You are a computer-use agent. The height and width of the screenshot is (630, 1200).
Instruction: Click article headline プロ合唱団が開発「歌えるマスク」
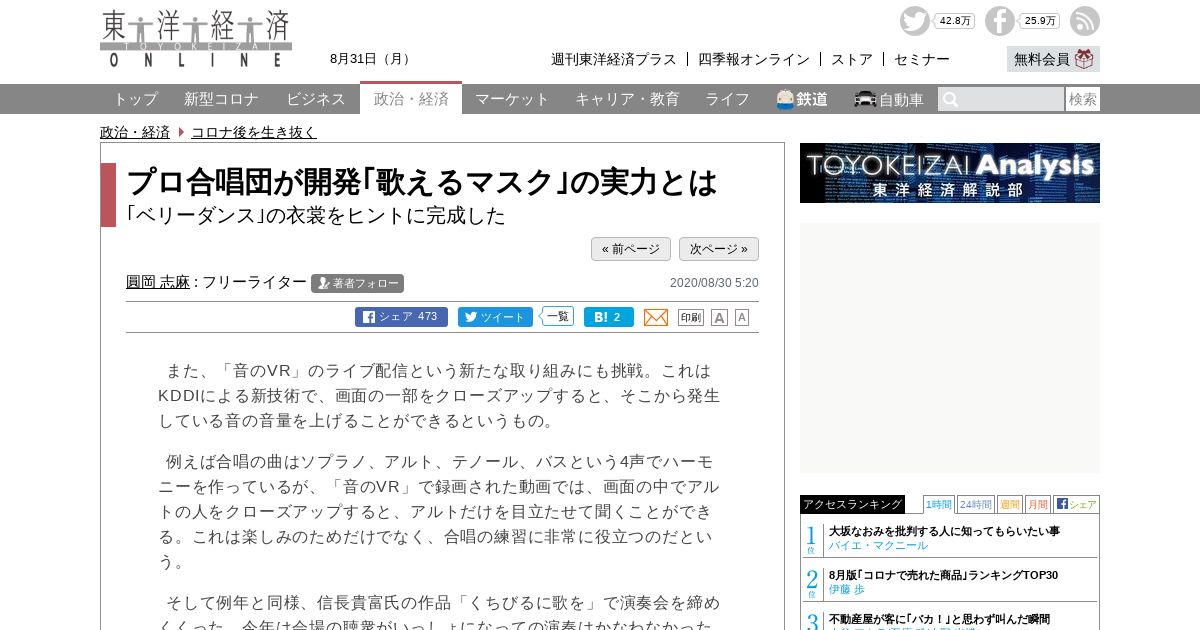(422, 182)
